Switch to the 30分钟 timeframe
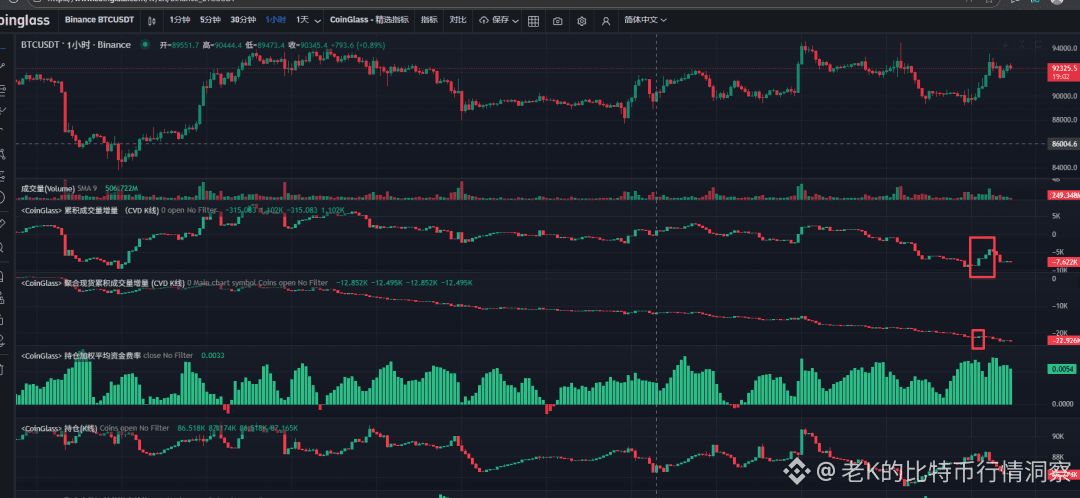Viewport: 1080px width, 498px height. click(x=242, y=20)
